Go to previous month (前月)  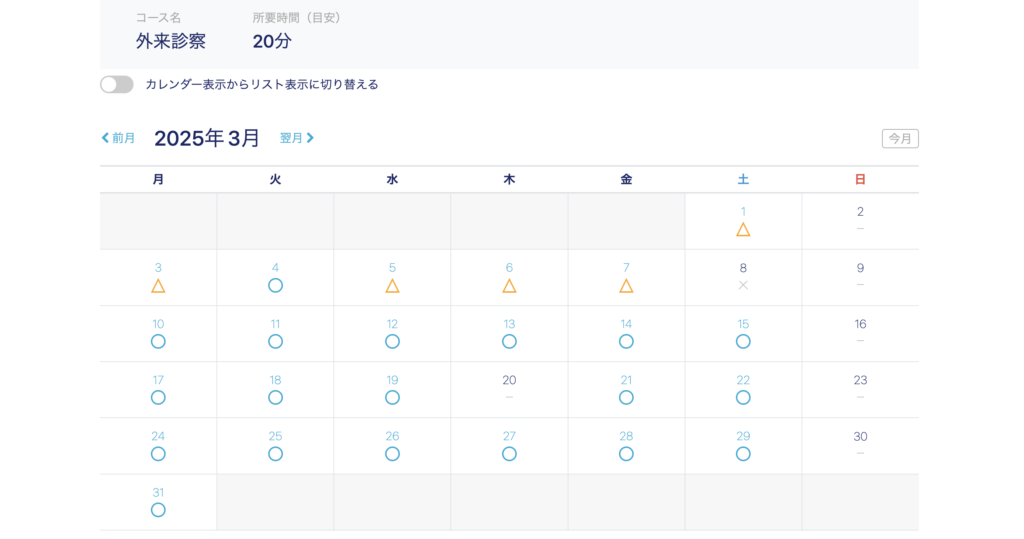pos(118,138)
